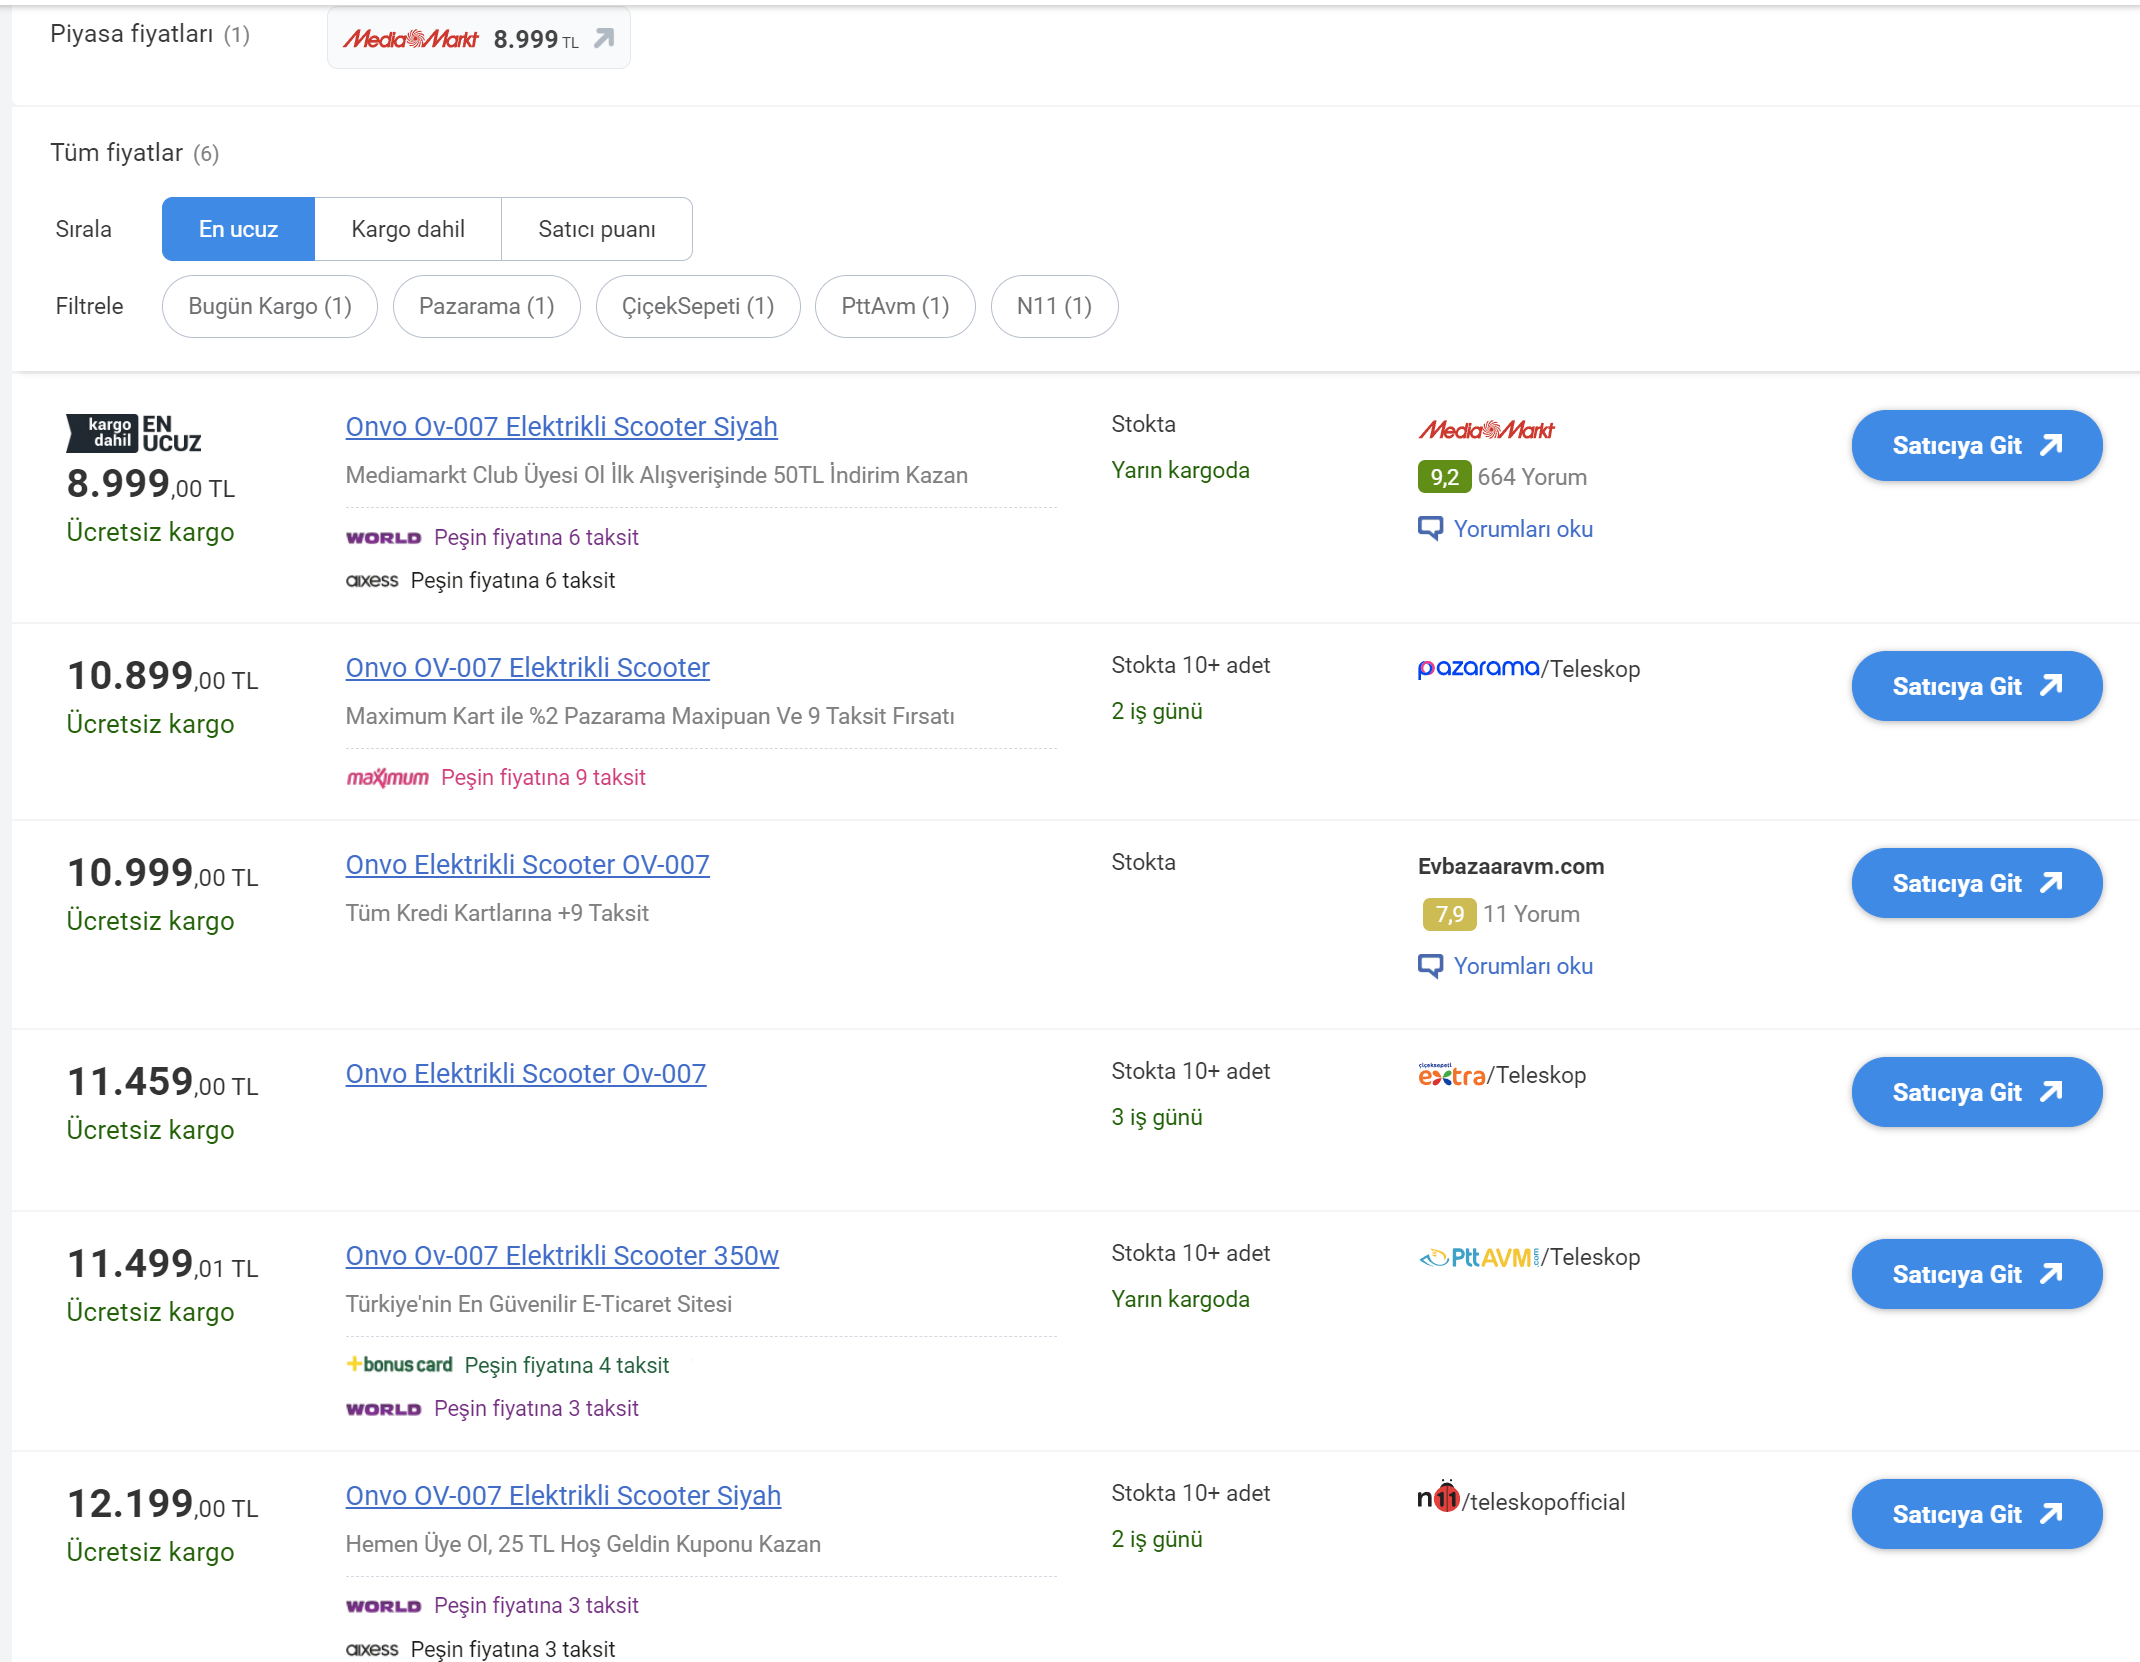Toggle the Pazarama (1) filter chip
This screenshot has height=1662, width=2140.
(486, 306)
